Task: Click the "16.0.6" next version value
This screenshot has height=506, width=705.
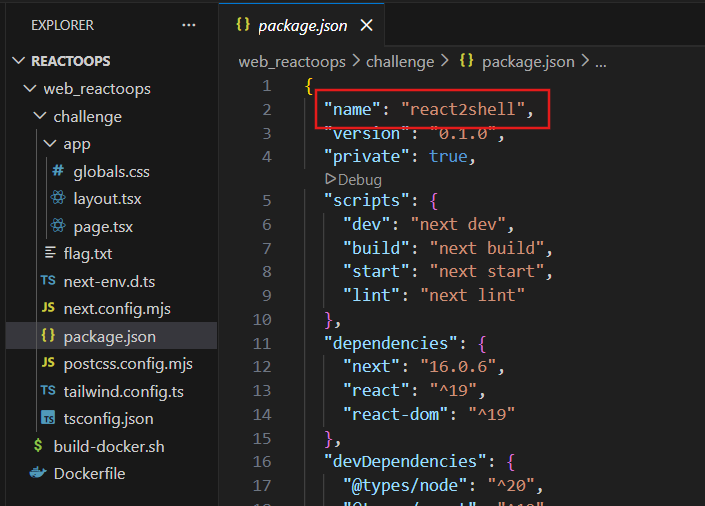Action: tap(458, 367)
